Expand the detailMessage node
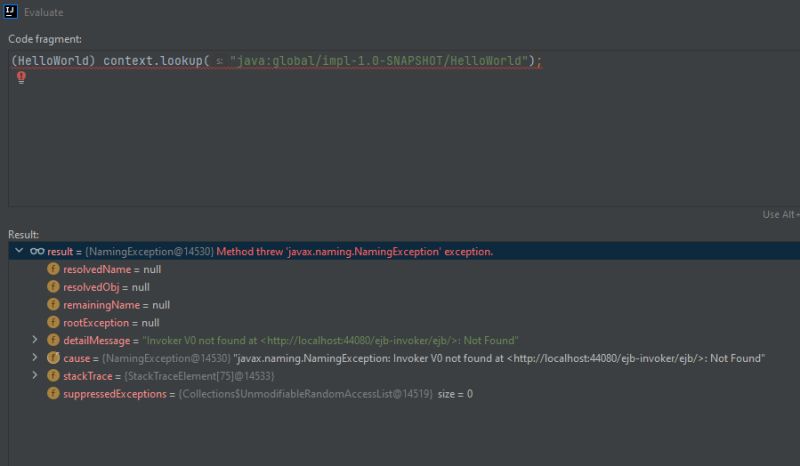The height and width of the screenshot is (466, 800). coord(35,339)
